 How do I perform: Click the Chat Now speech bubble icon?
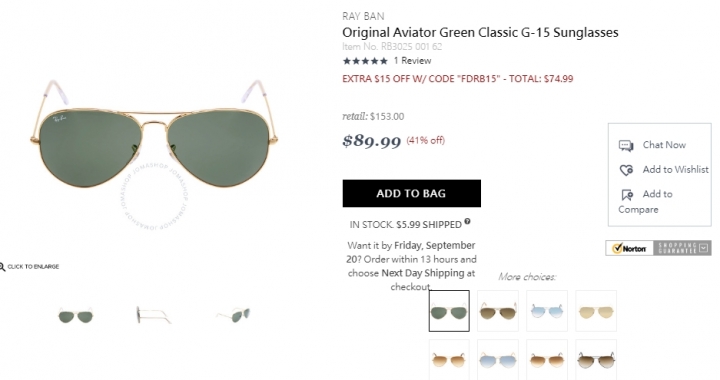point(626,145)
